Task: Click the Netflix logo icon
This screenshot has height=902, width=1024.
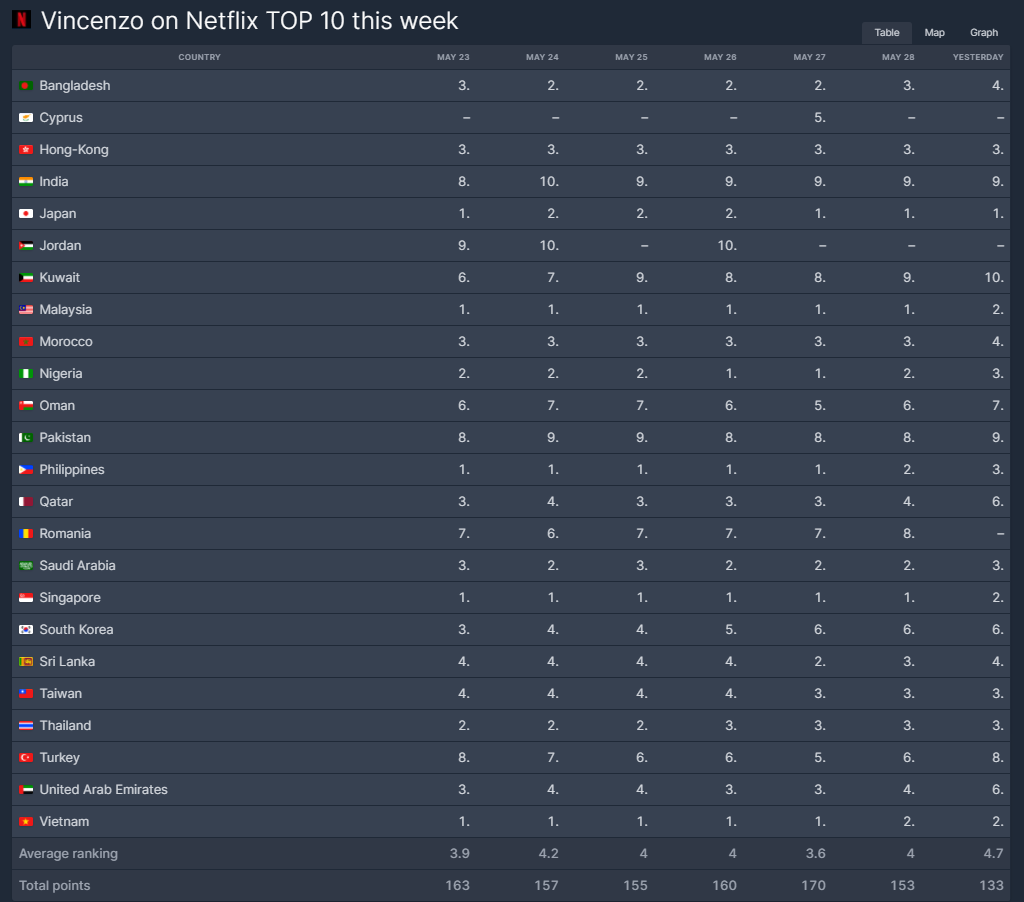Action: (x=22, y=20)
